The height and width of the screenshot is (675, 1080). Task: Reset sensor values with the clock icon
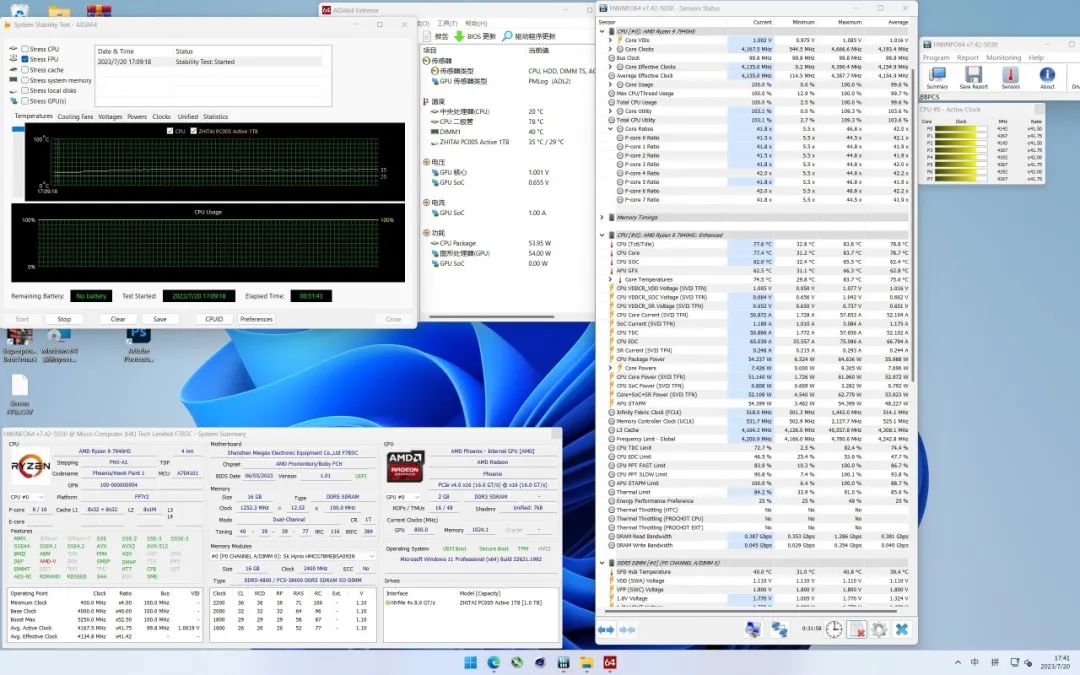pyautogui.click(x=834, y=629)
